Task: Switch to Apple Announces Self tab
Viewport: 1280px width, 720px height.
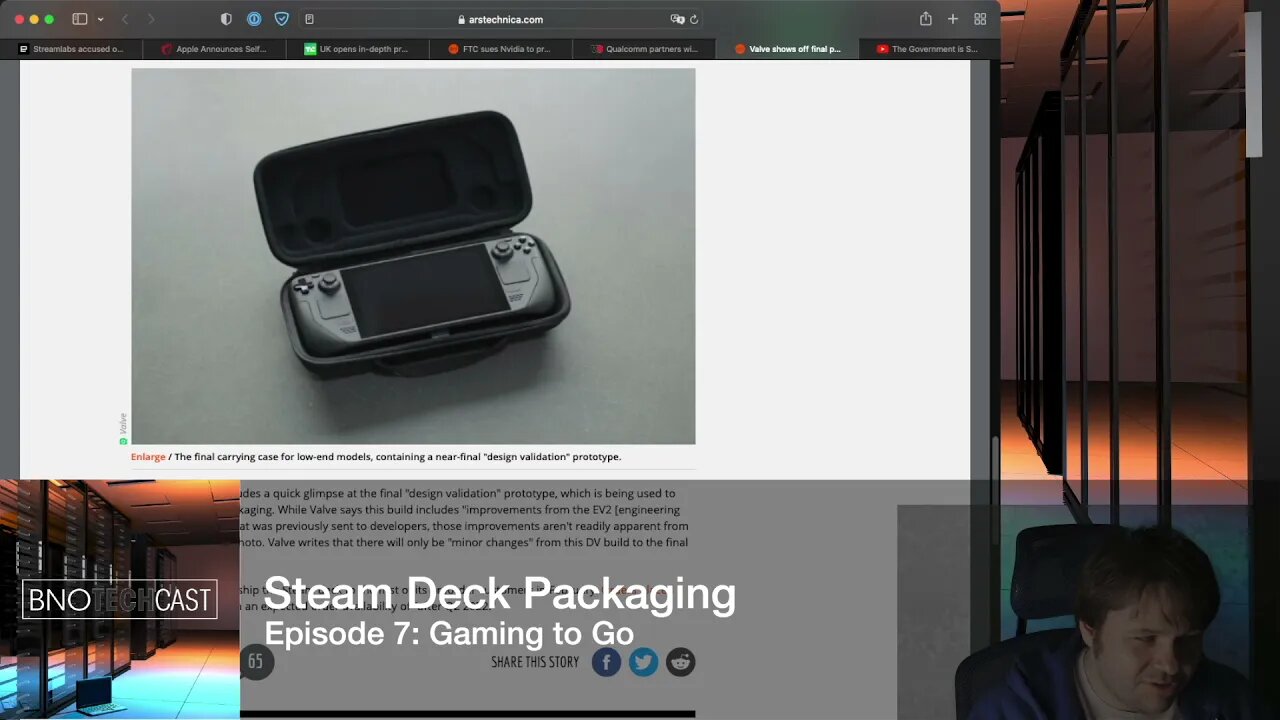Action: 215,48
